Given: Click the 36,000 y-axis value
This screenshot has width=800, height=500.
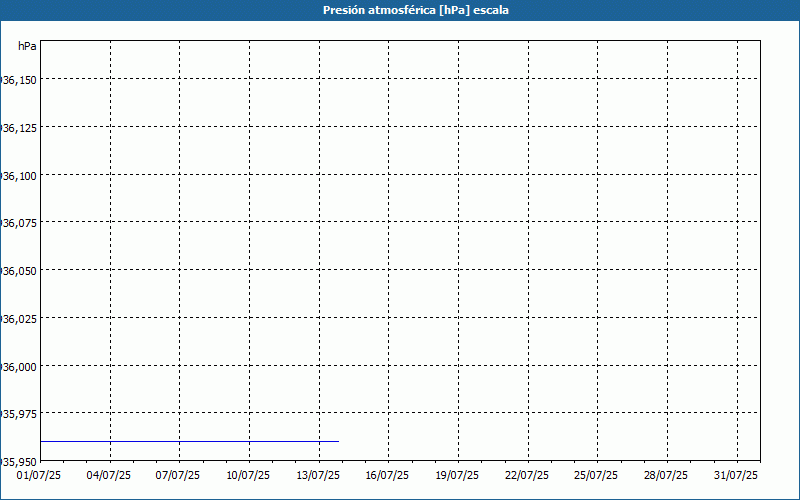Looking at the screenshot, I should (18, 366).
